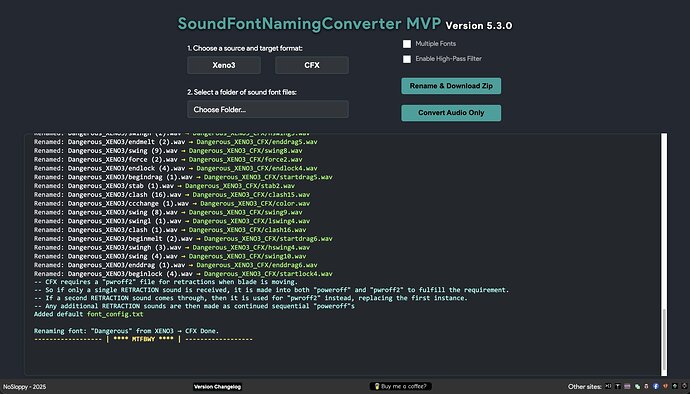Click Convert Audio Only button
Screen dimensions: 690x394
(451, 113)
